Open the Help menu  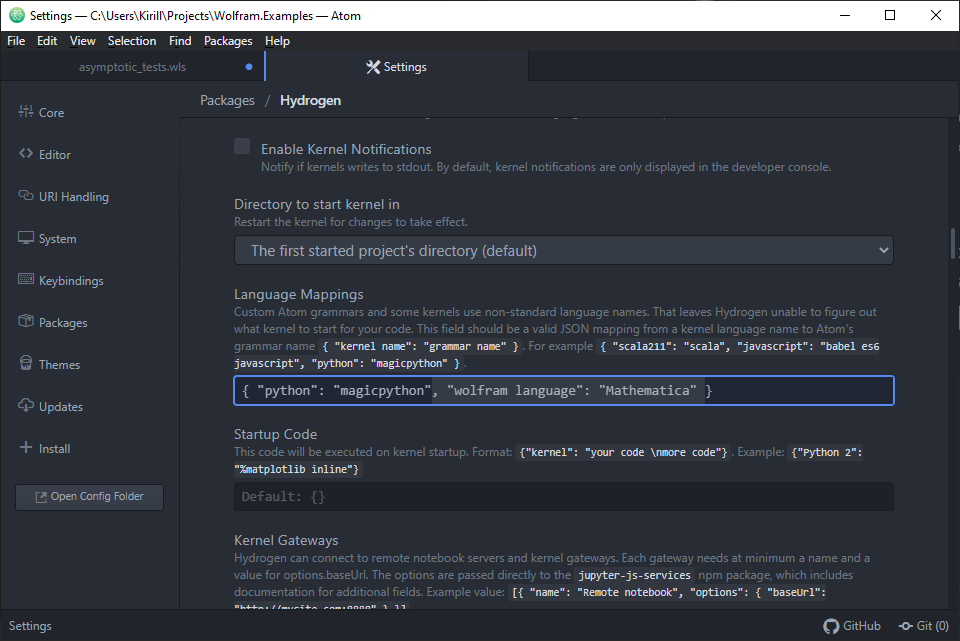point(277,41)
